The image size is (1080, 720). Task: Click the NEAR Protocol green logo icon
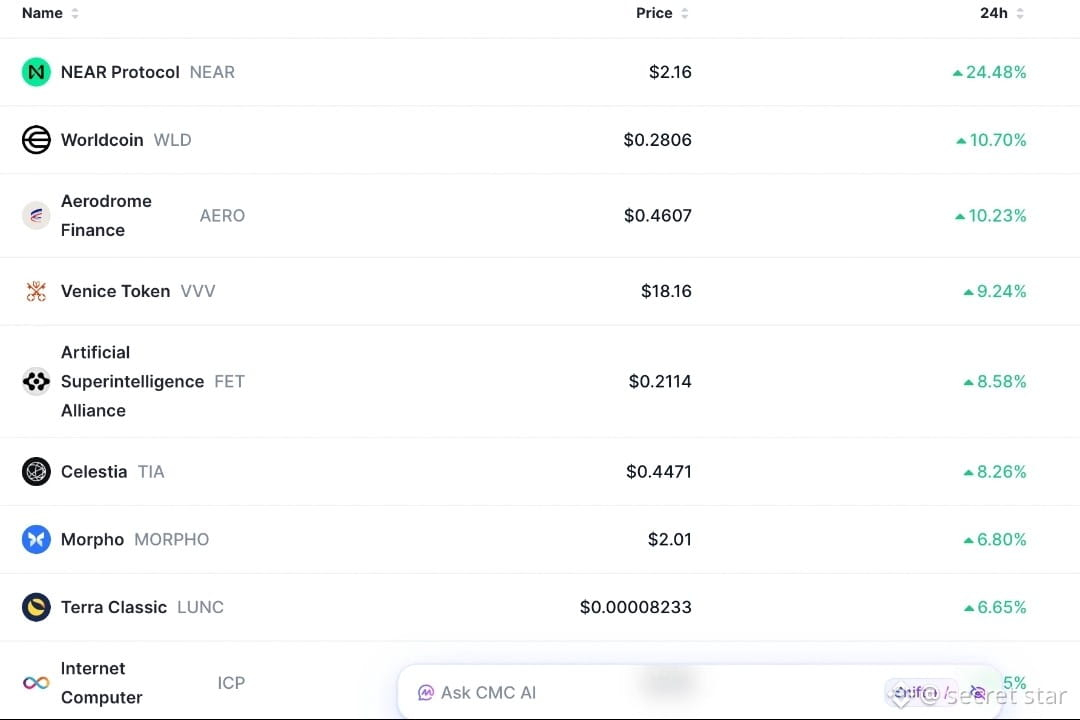(36, 72)
